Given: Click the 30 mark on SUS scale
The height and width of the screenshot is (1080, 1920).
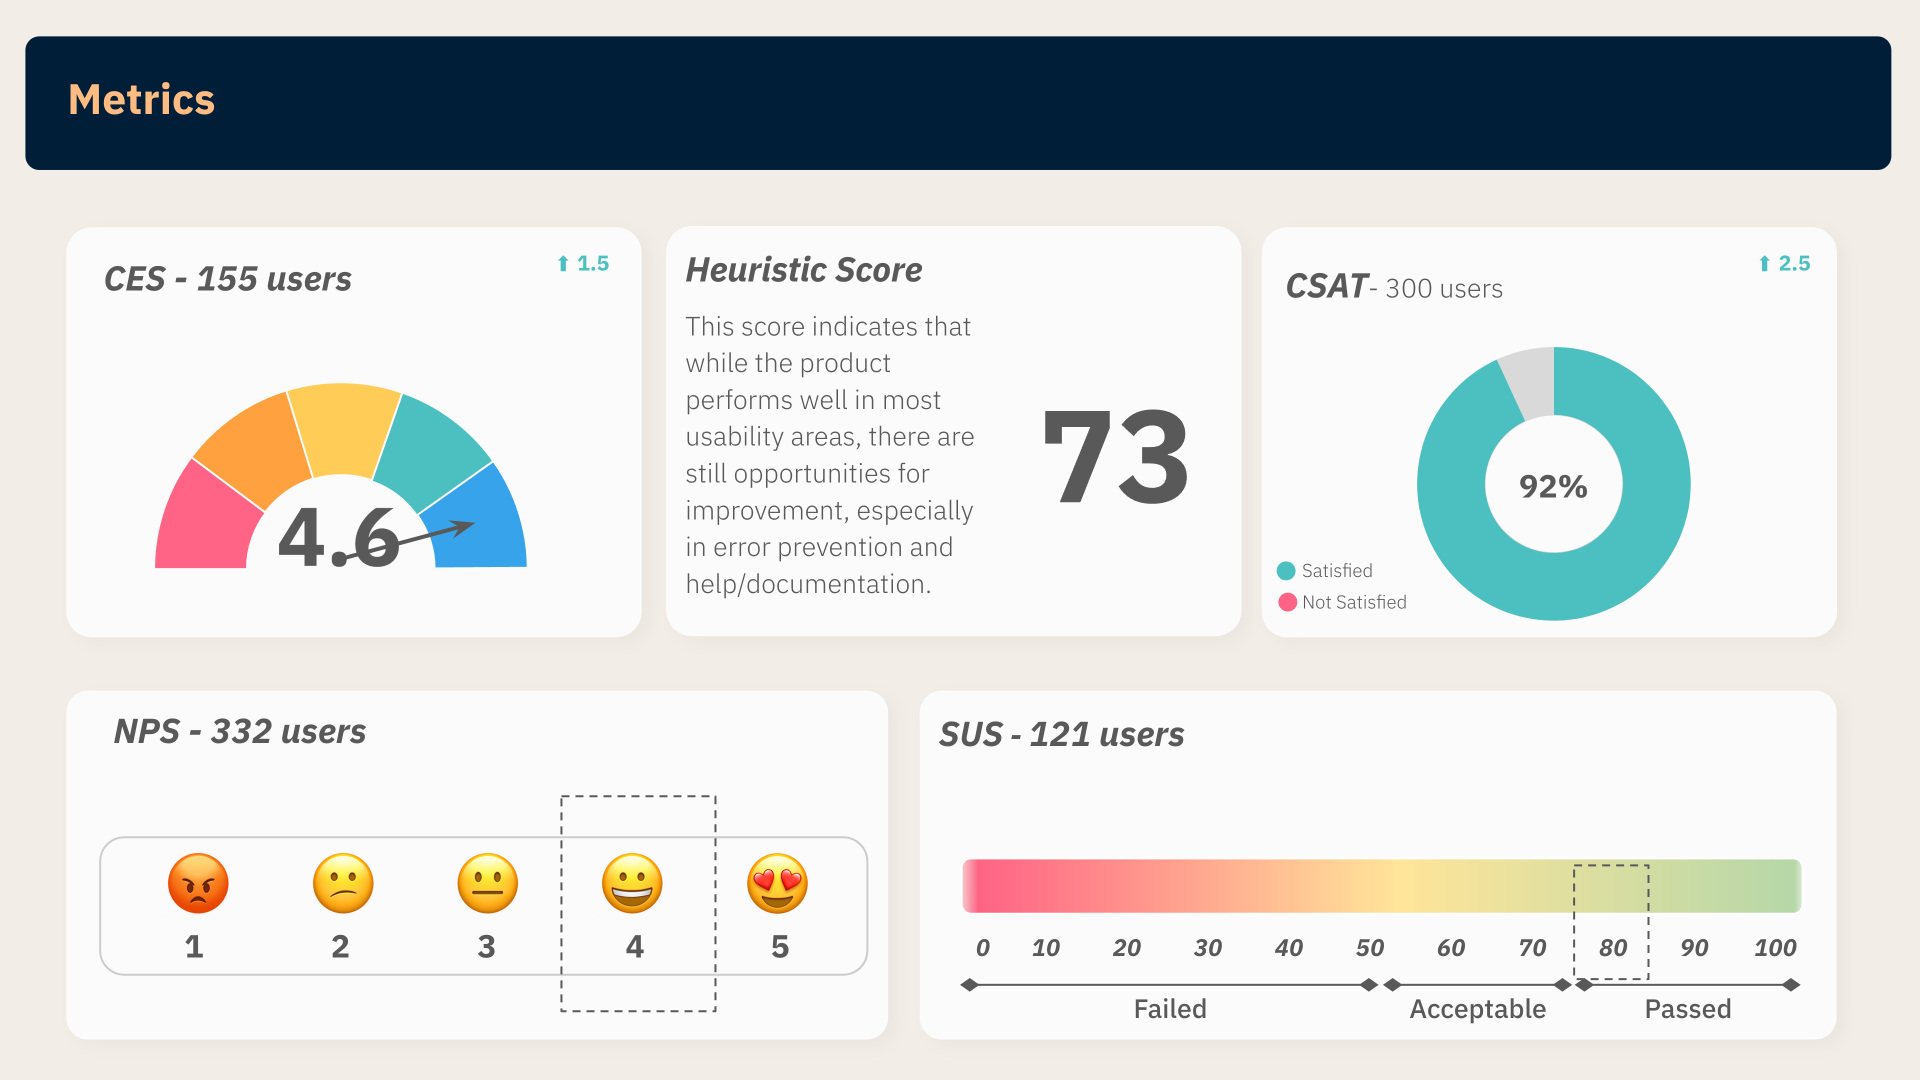Looking at the screenshot, I should [x=1208, y=948].
